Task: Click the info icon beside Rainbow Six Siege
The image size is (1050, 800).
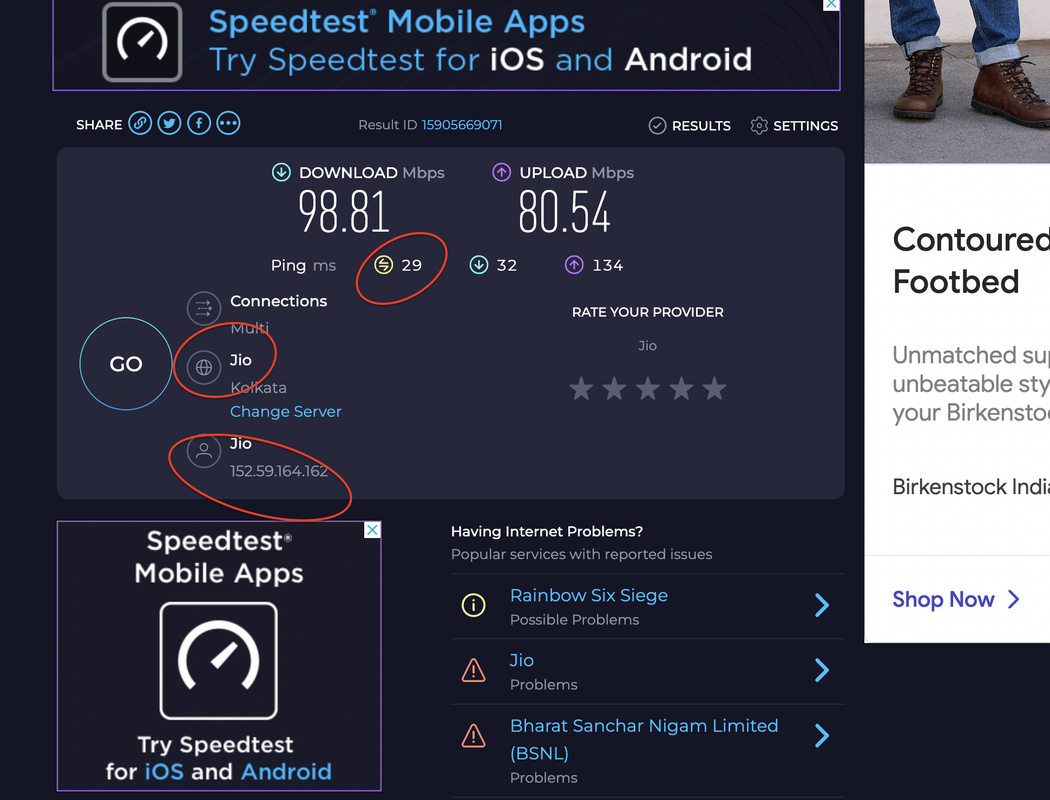Action: tap(473, 605)
